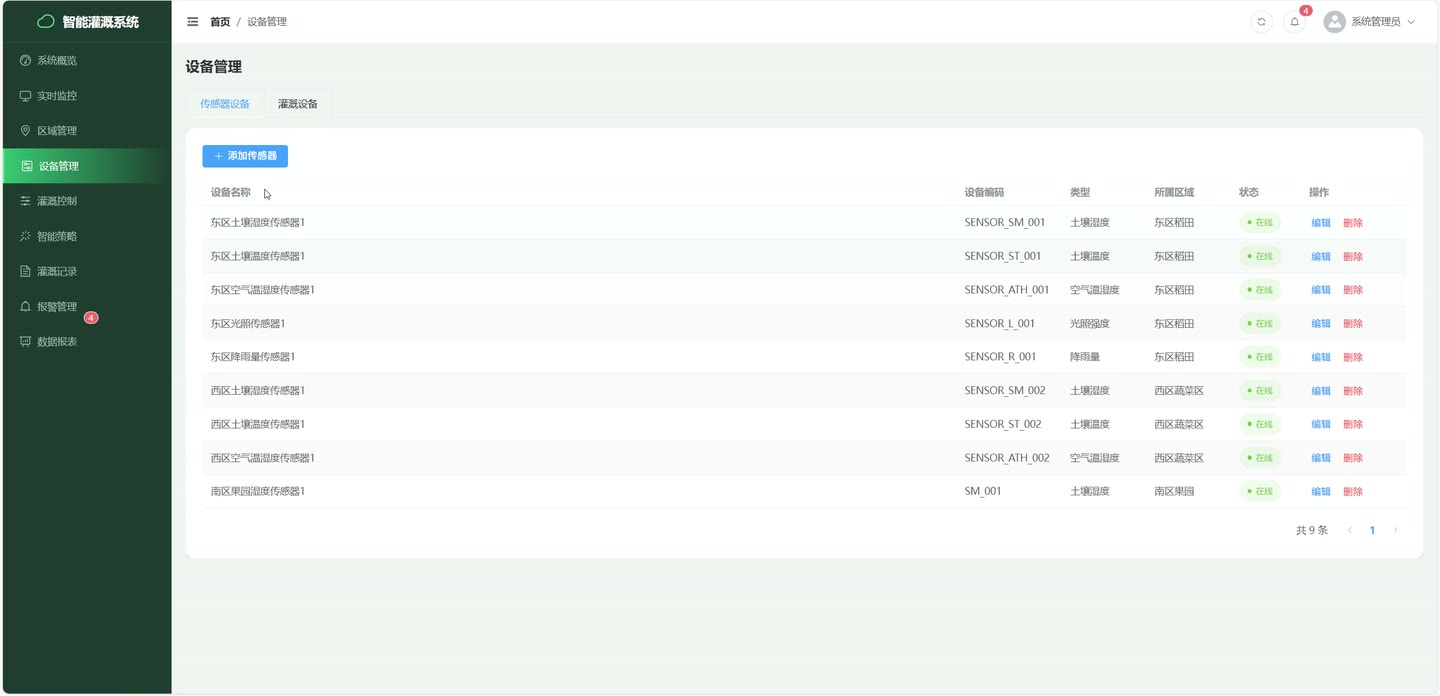
Task: Go to previous page arrow in pagination
Action: coord(1349,530)
